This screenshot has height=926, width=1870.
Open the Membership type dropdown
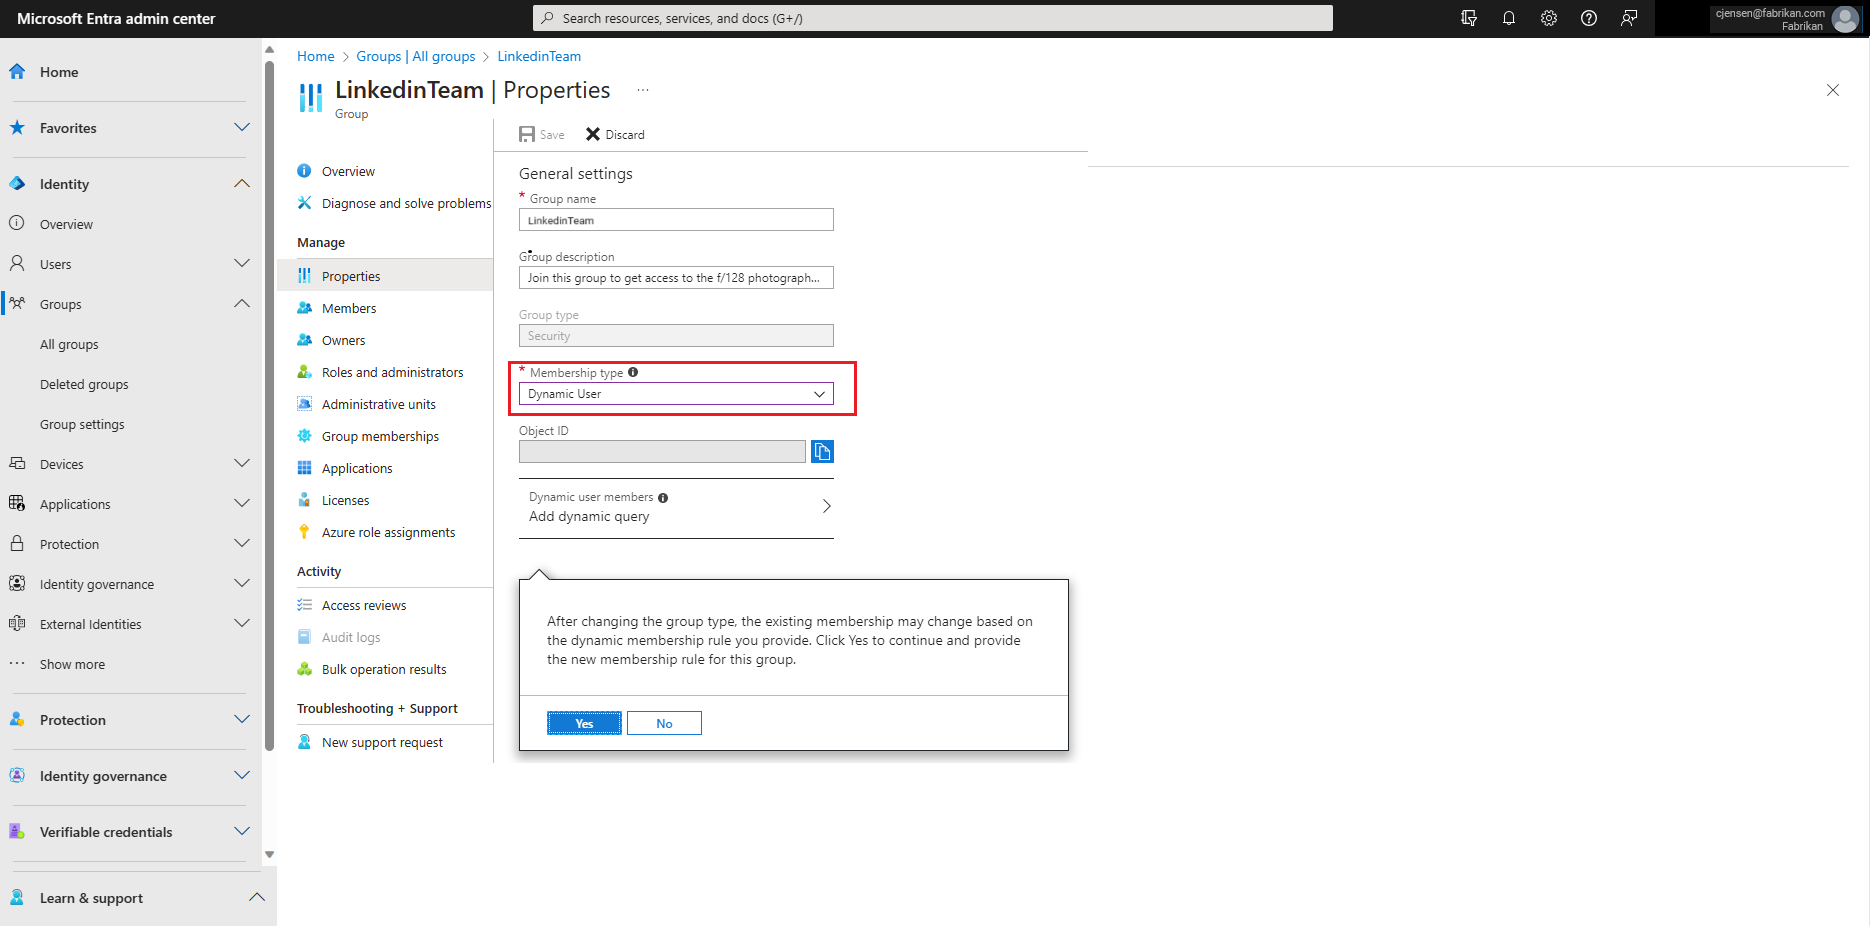[676, 394]
